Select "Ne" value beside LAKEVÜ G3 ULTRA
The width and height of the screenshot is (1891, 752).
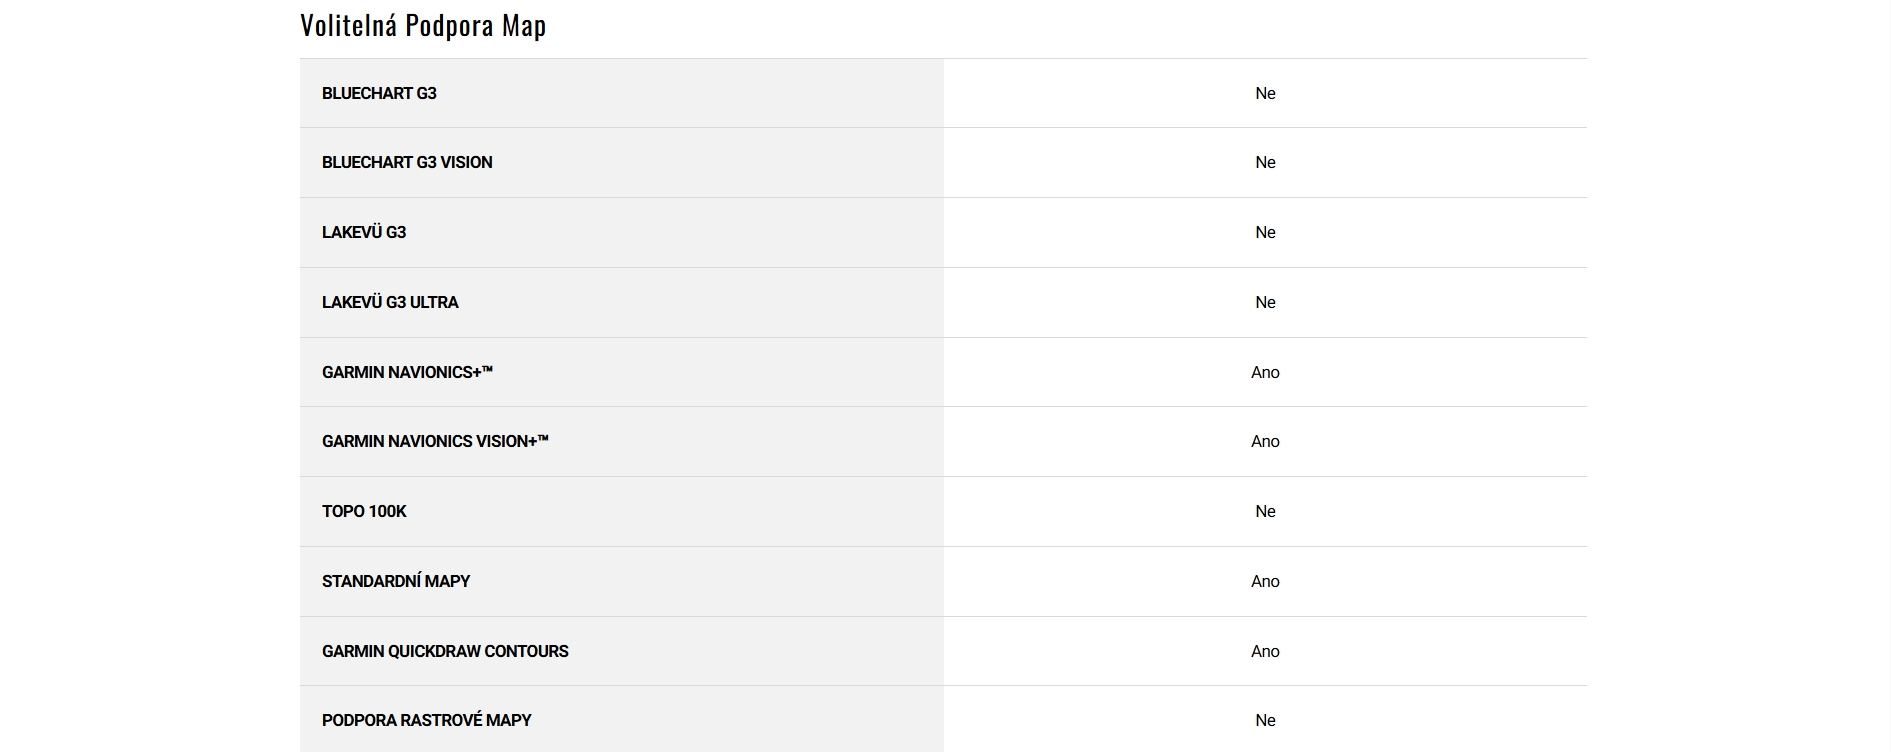(x=1265, y=302)
